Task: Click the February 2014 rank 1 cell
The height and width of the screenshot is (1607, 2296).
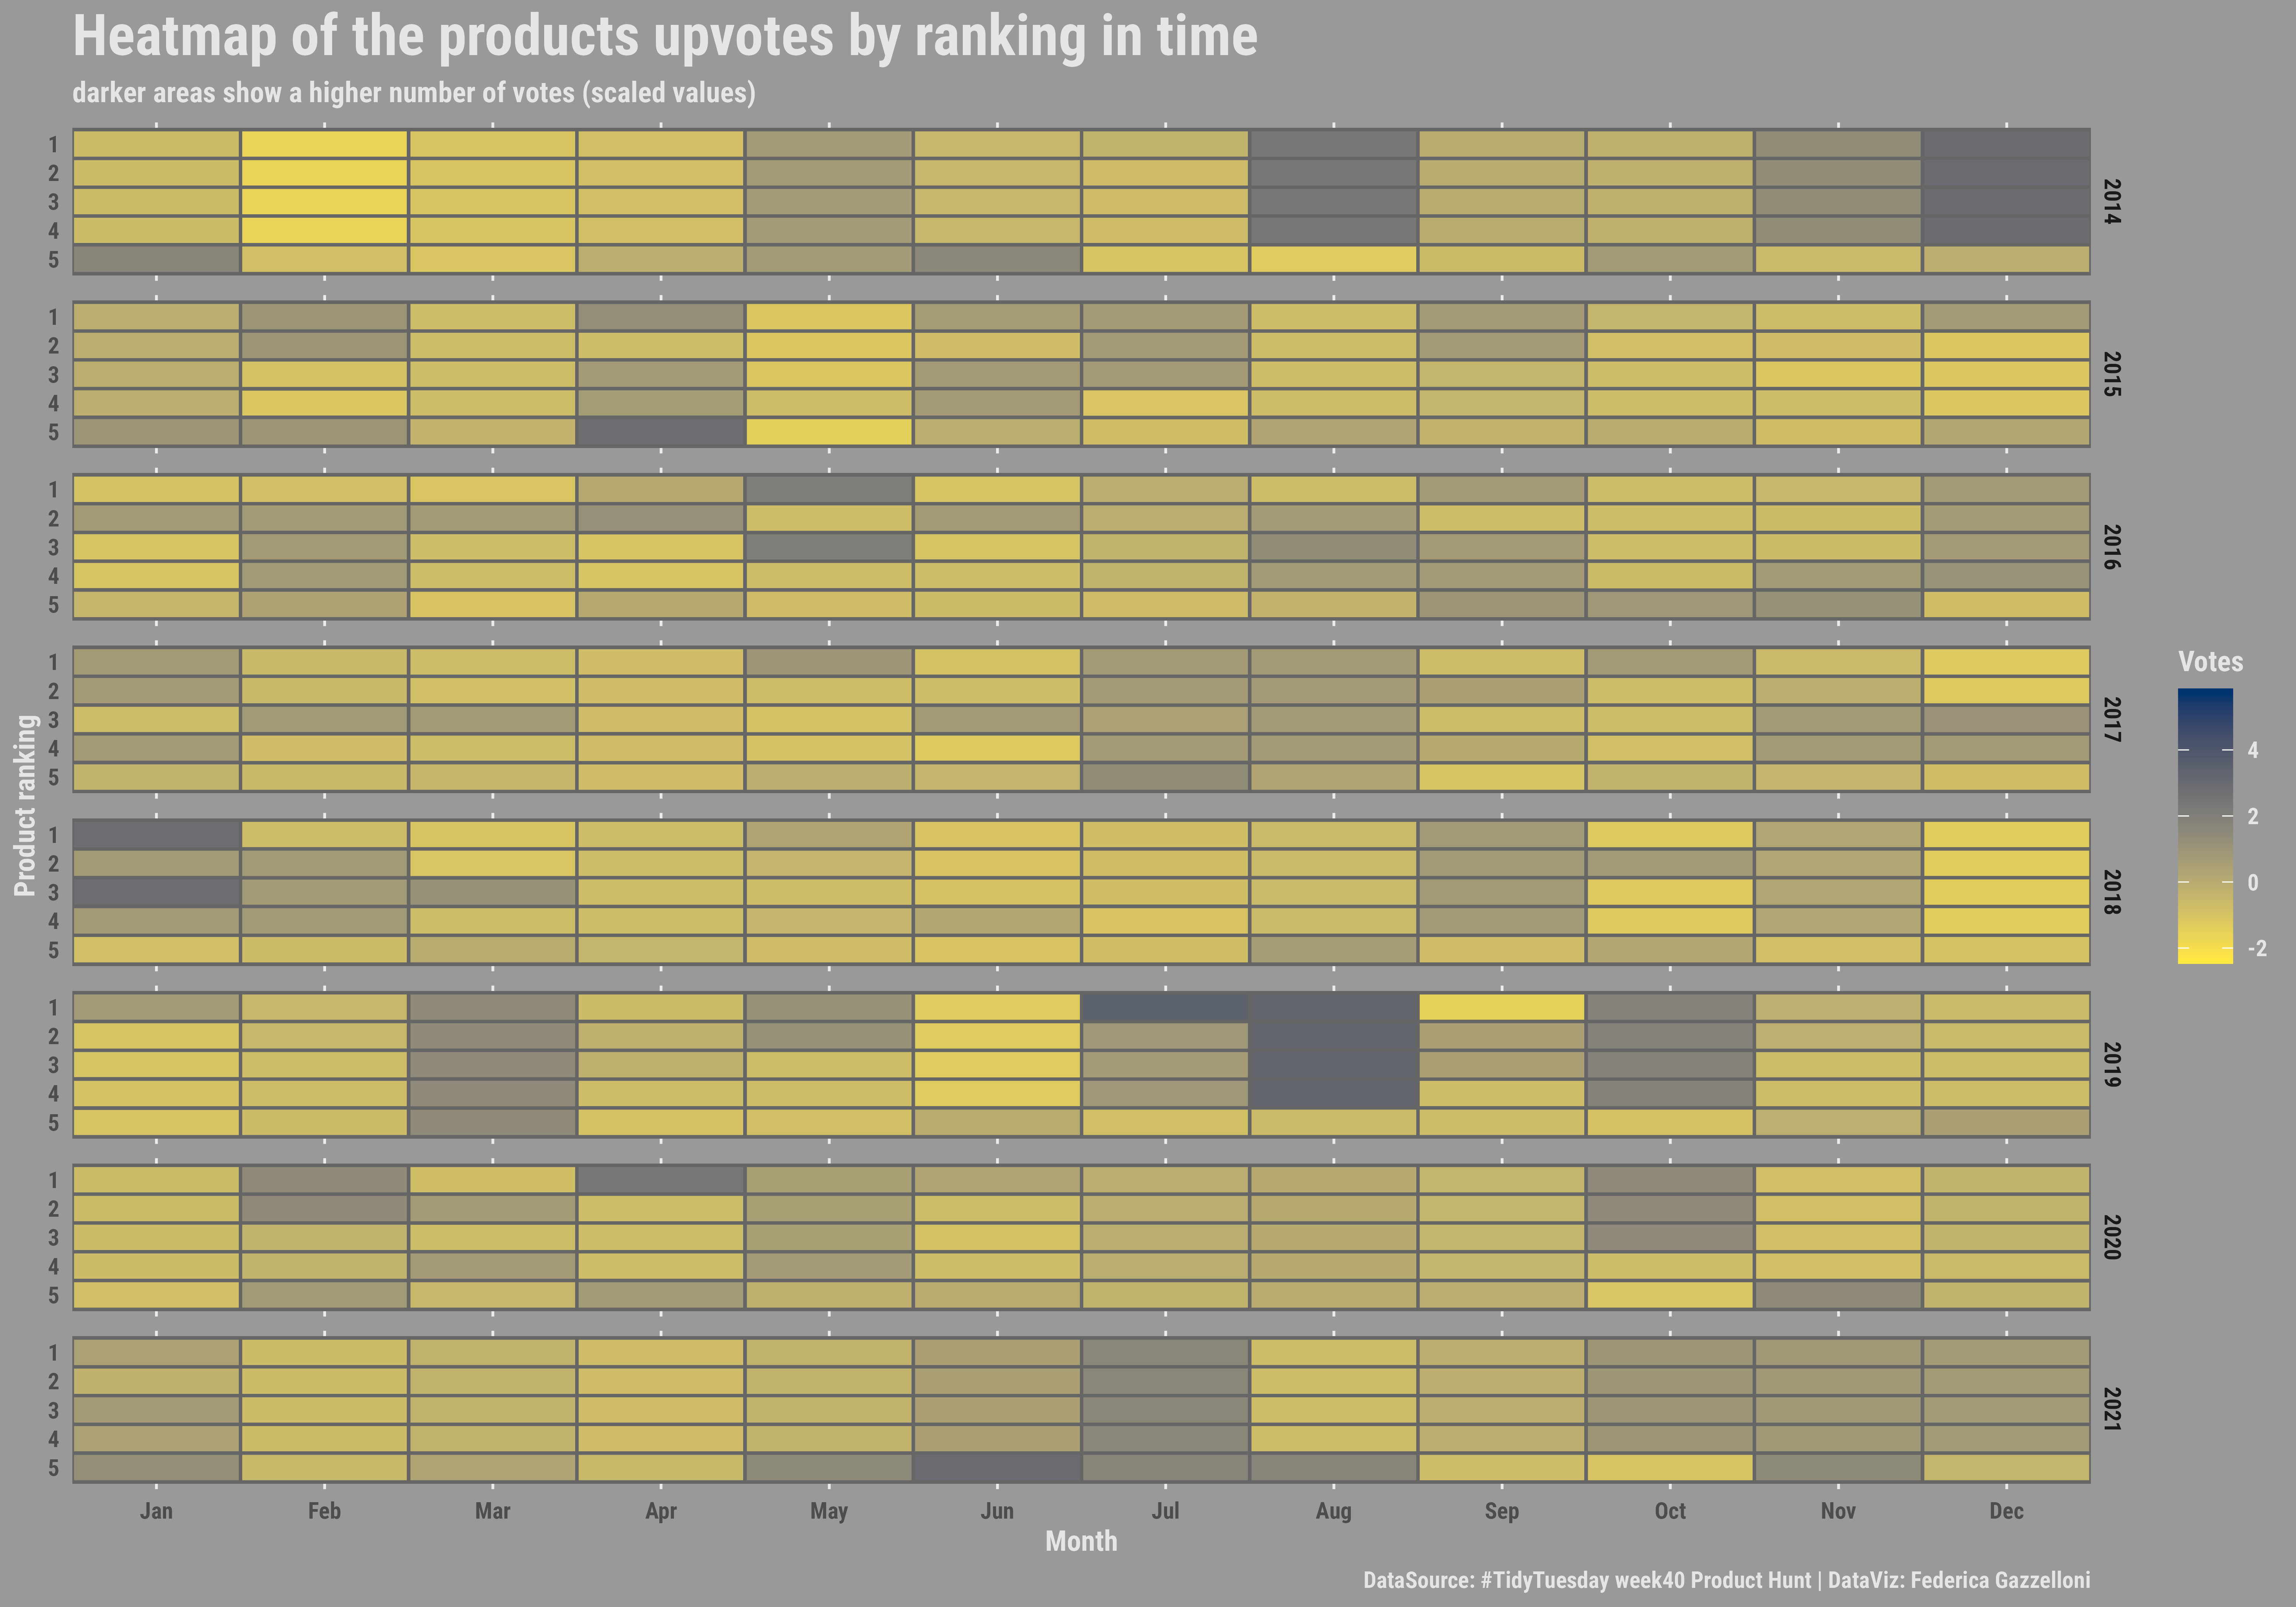Action: (x=324, y=144)
